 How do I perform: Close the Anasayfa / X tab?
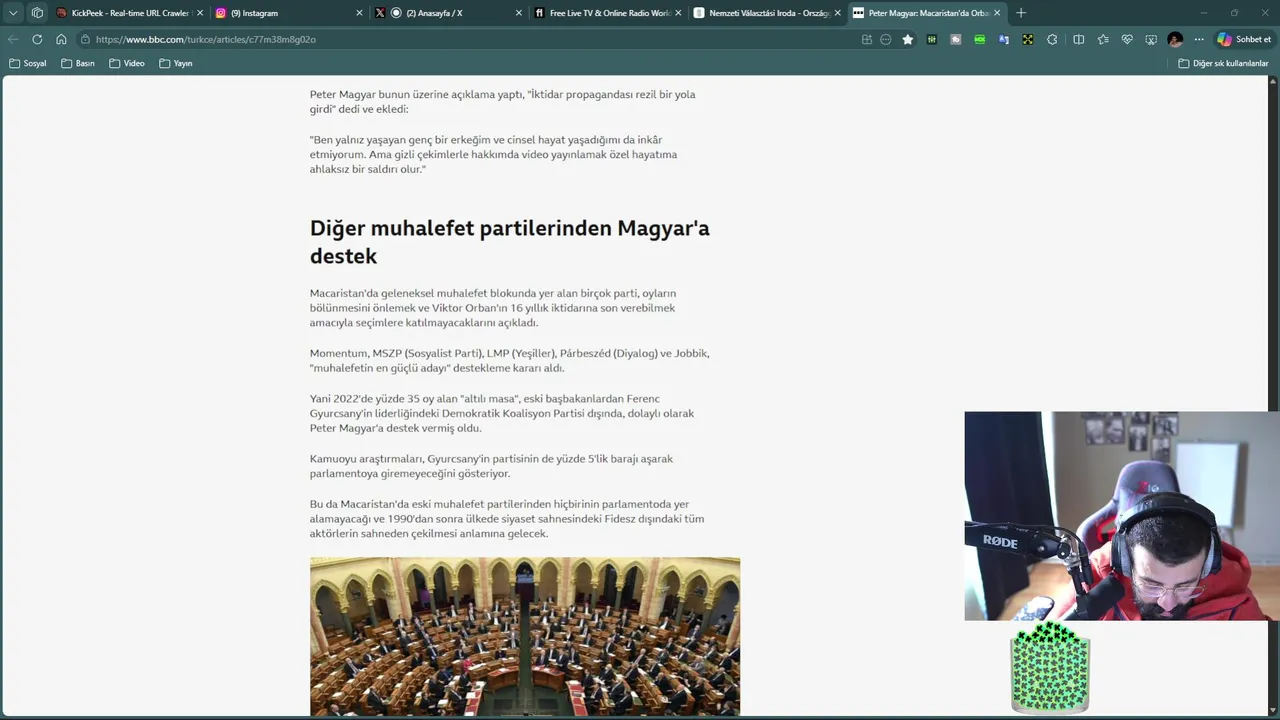[x=519, y=13]
